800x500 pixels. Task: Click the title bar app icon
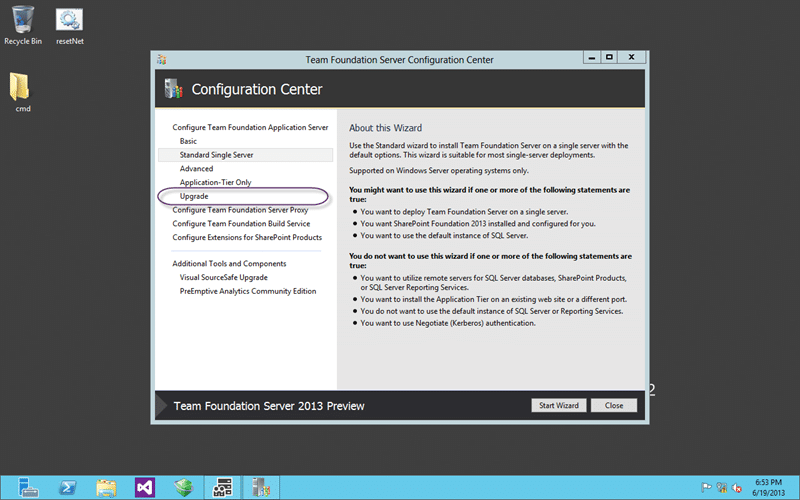162,60
